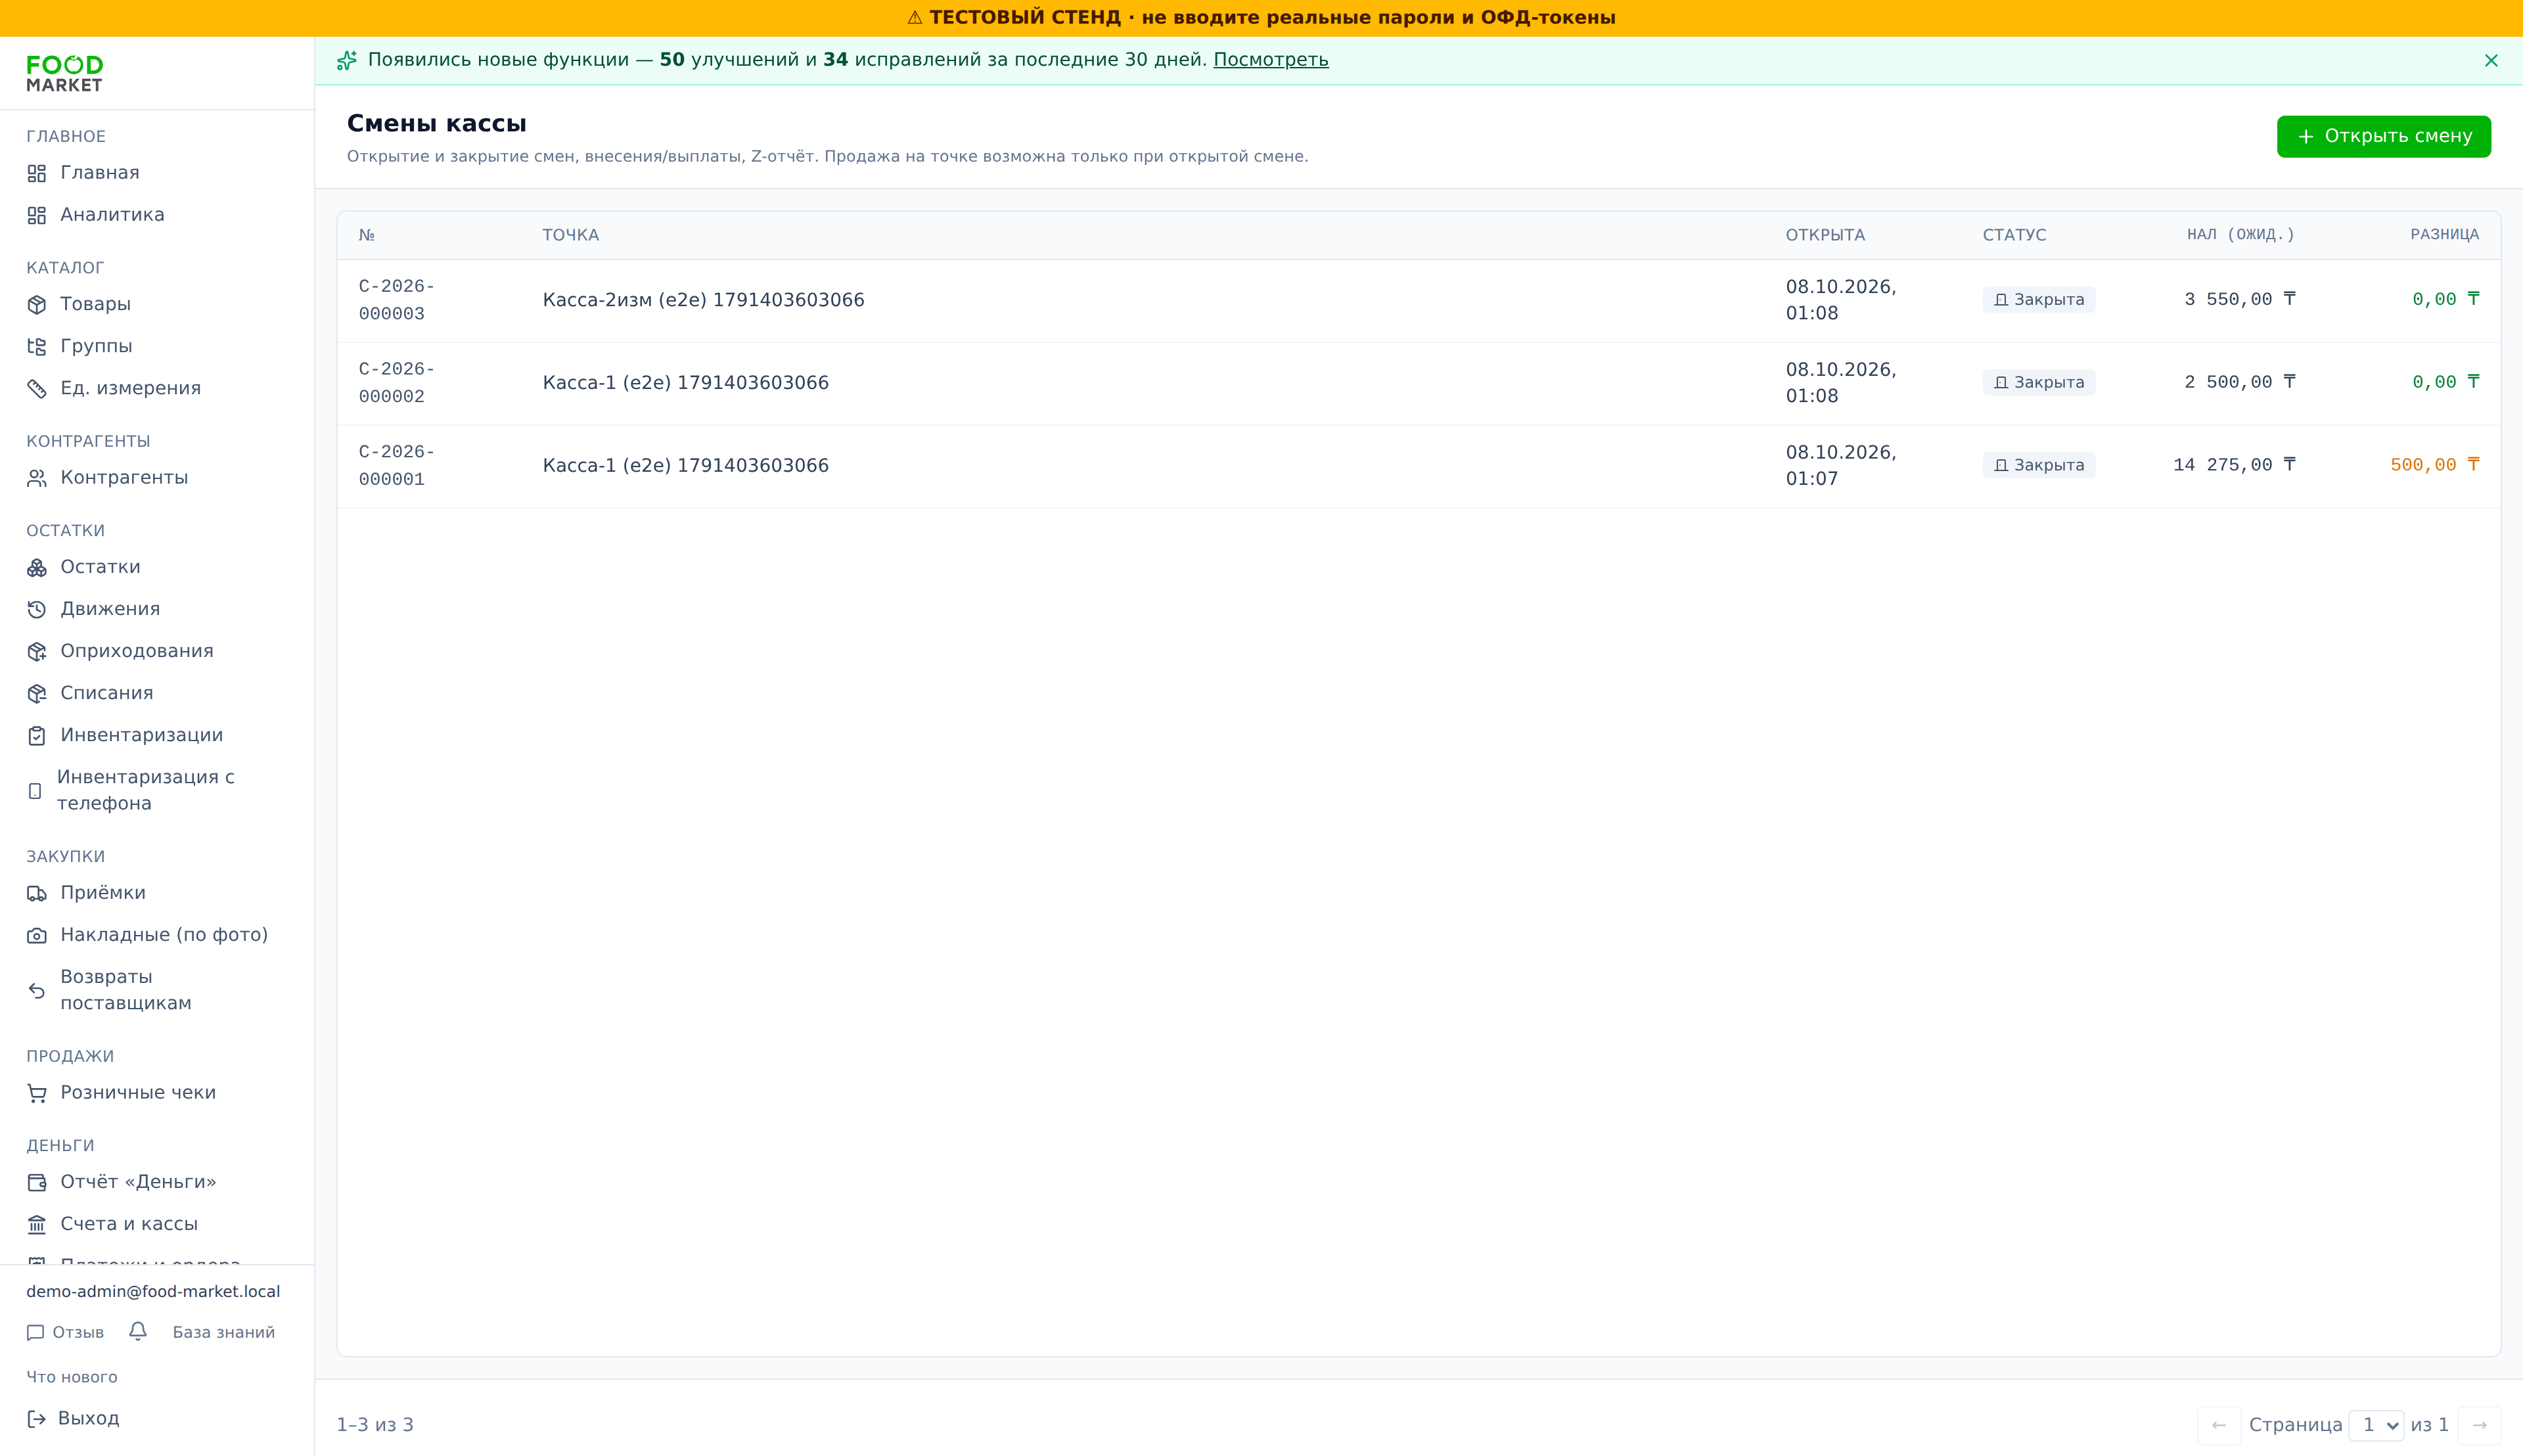The width and height of the screenshot is (2523, 1456).
Task: Open Аналитика in the sidebar
Action: coord(112,215)
